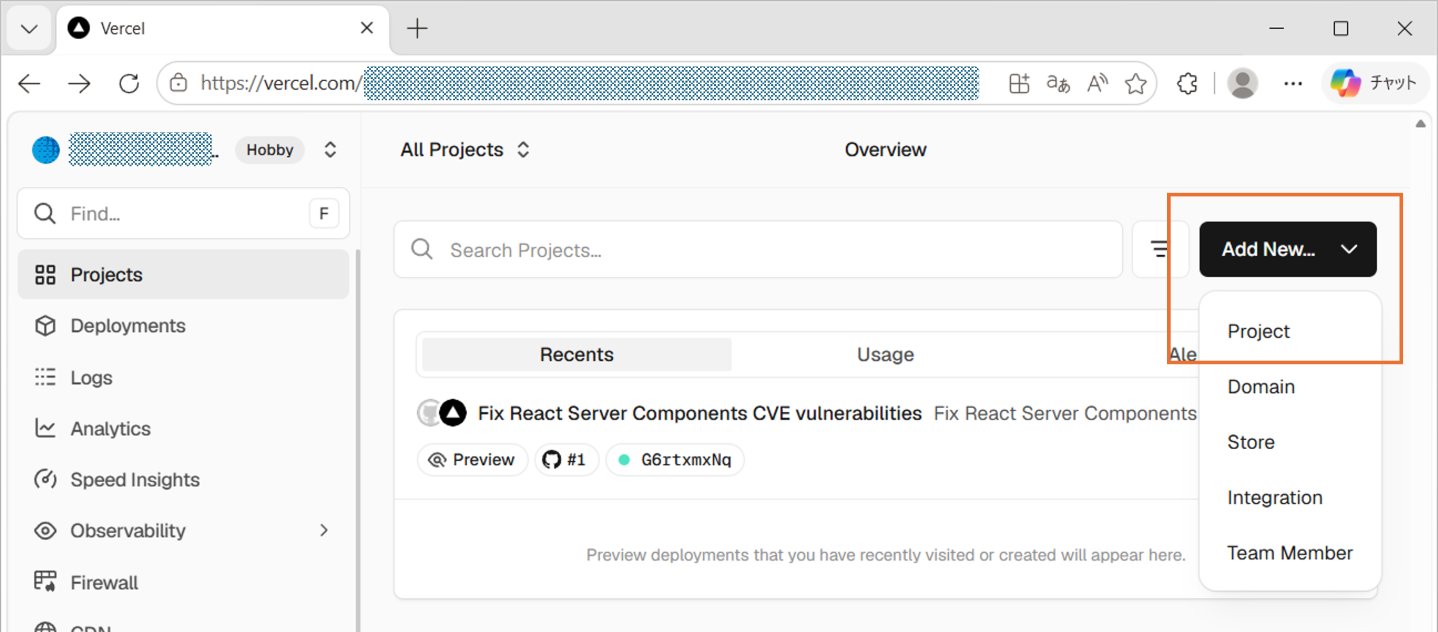Screen dimensions: 1438x632
Task: Open Fix React Server Components CVE vulnerabilities
Action: (x=700, y=413)
